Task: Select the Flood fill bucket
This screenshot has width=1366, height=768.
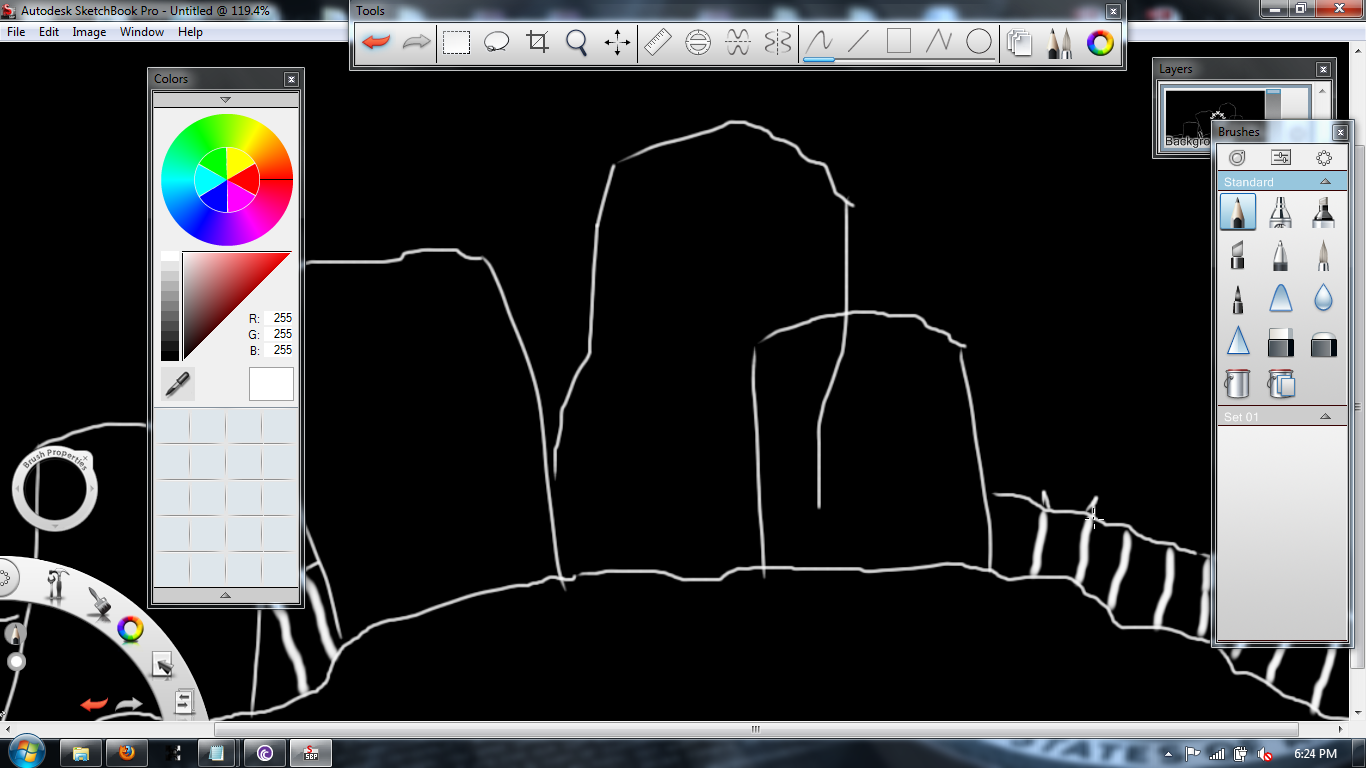Action: coord(1238,383)
